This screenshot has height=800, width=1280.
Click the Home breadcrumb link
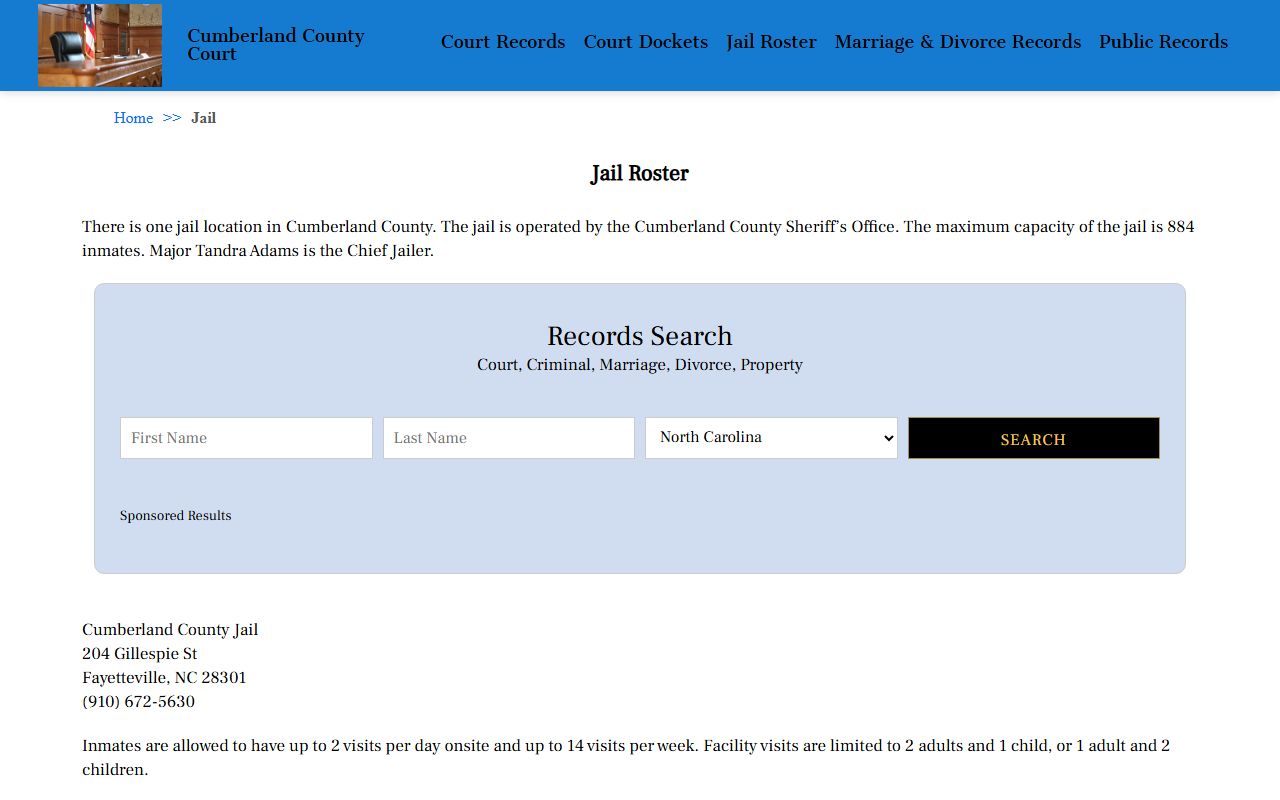tap(133, 118)
